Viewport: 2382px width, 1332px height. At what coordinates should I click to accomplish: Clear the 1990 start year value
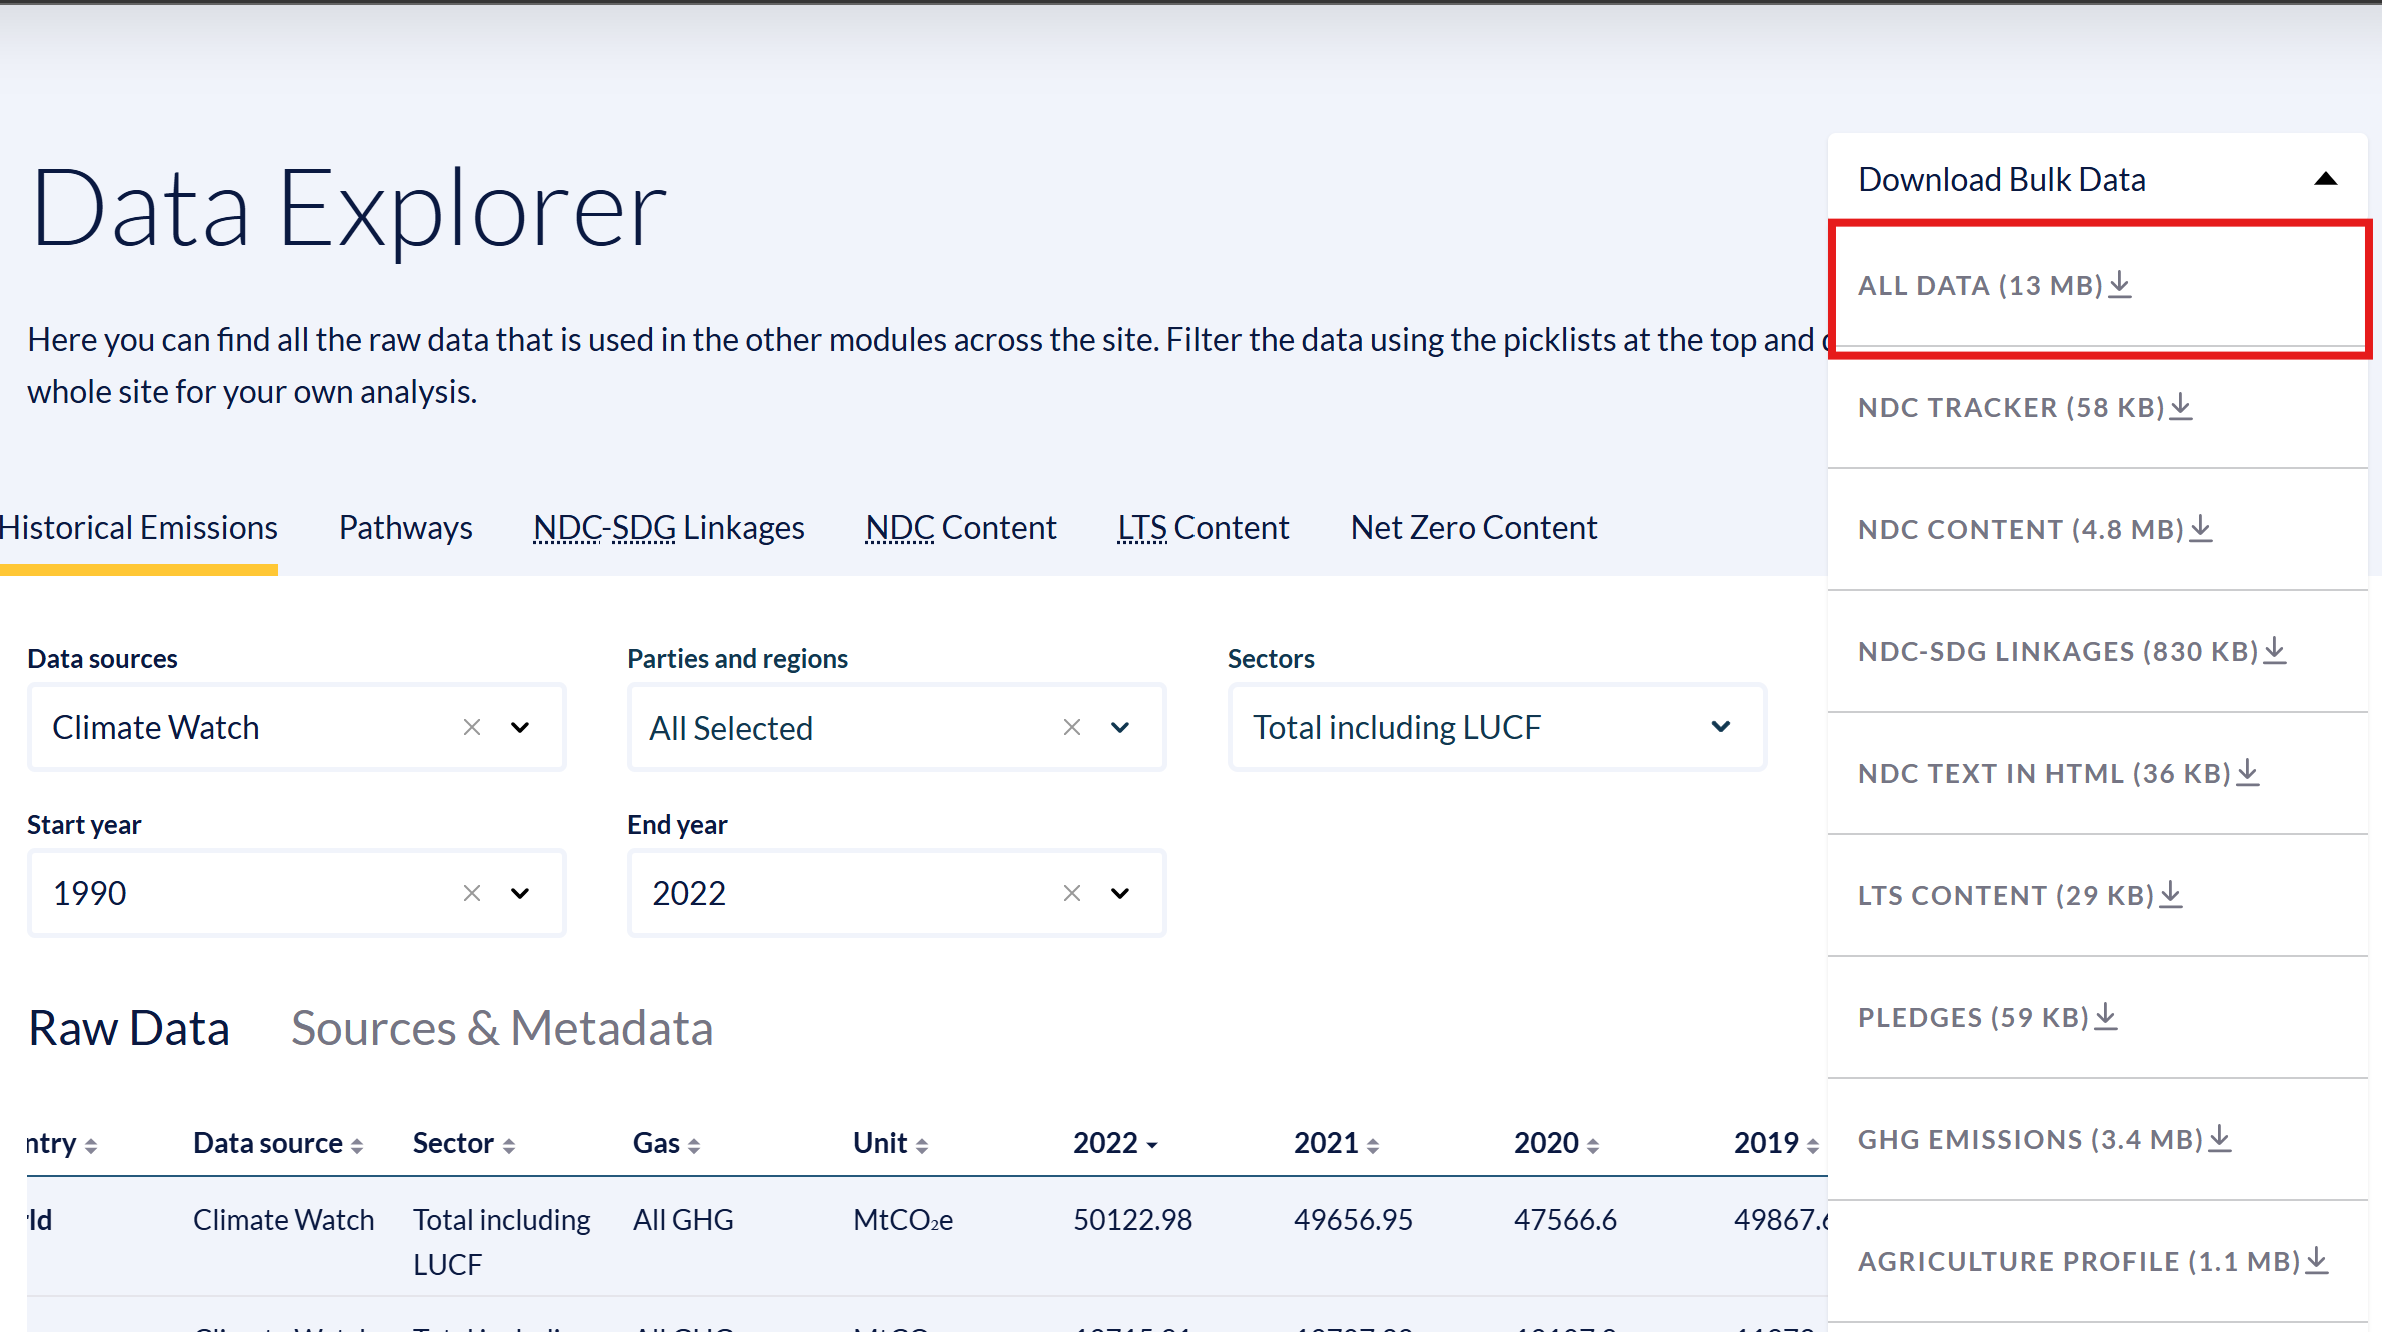click(472, 893)
